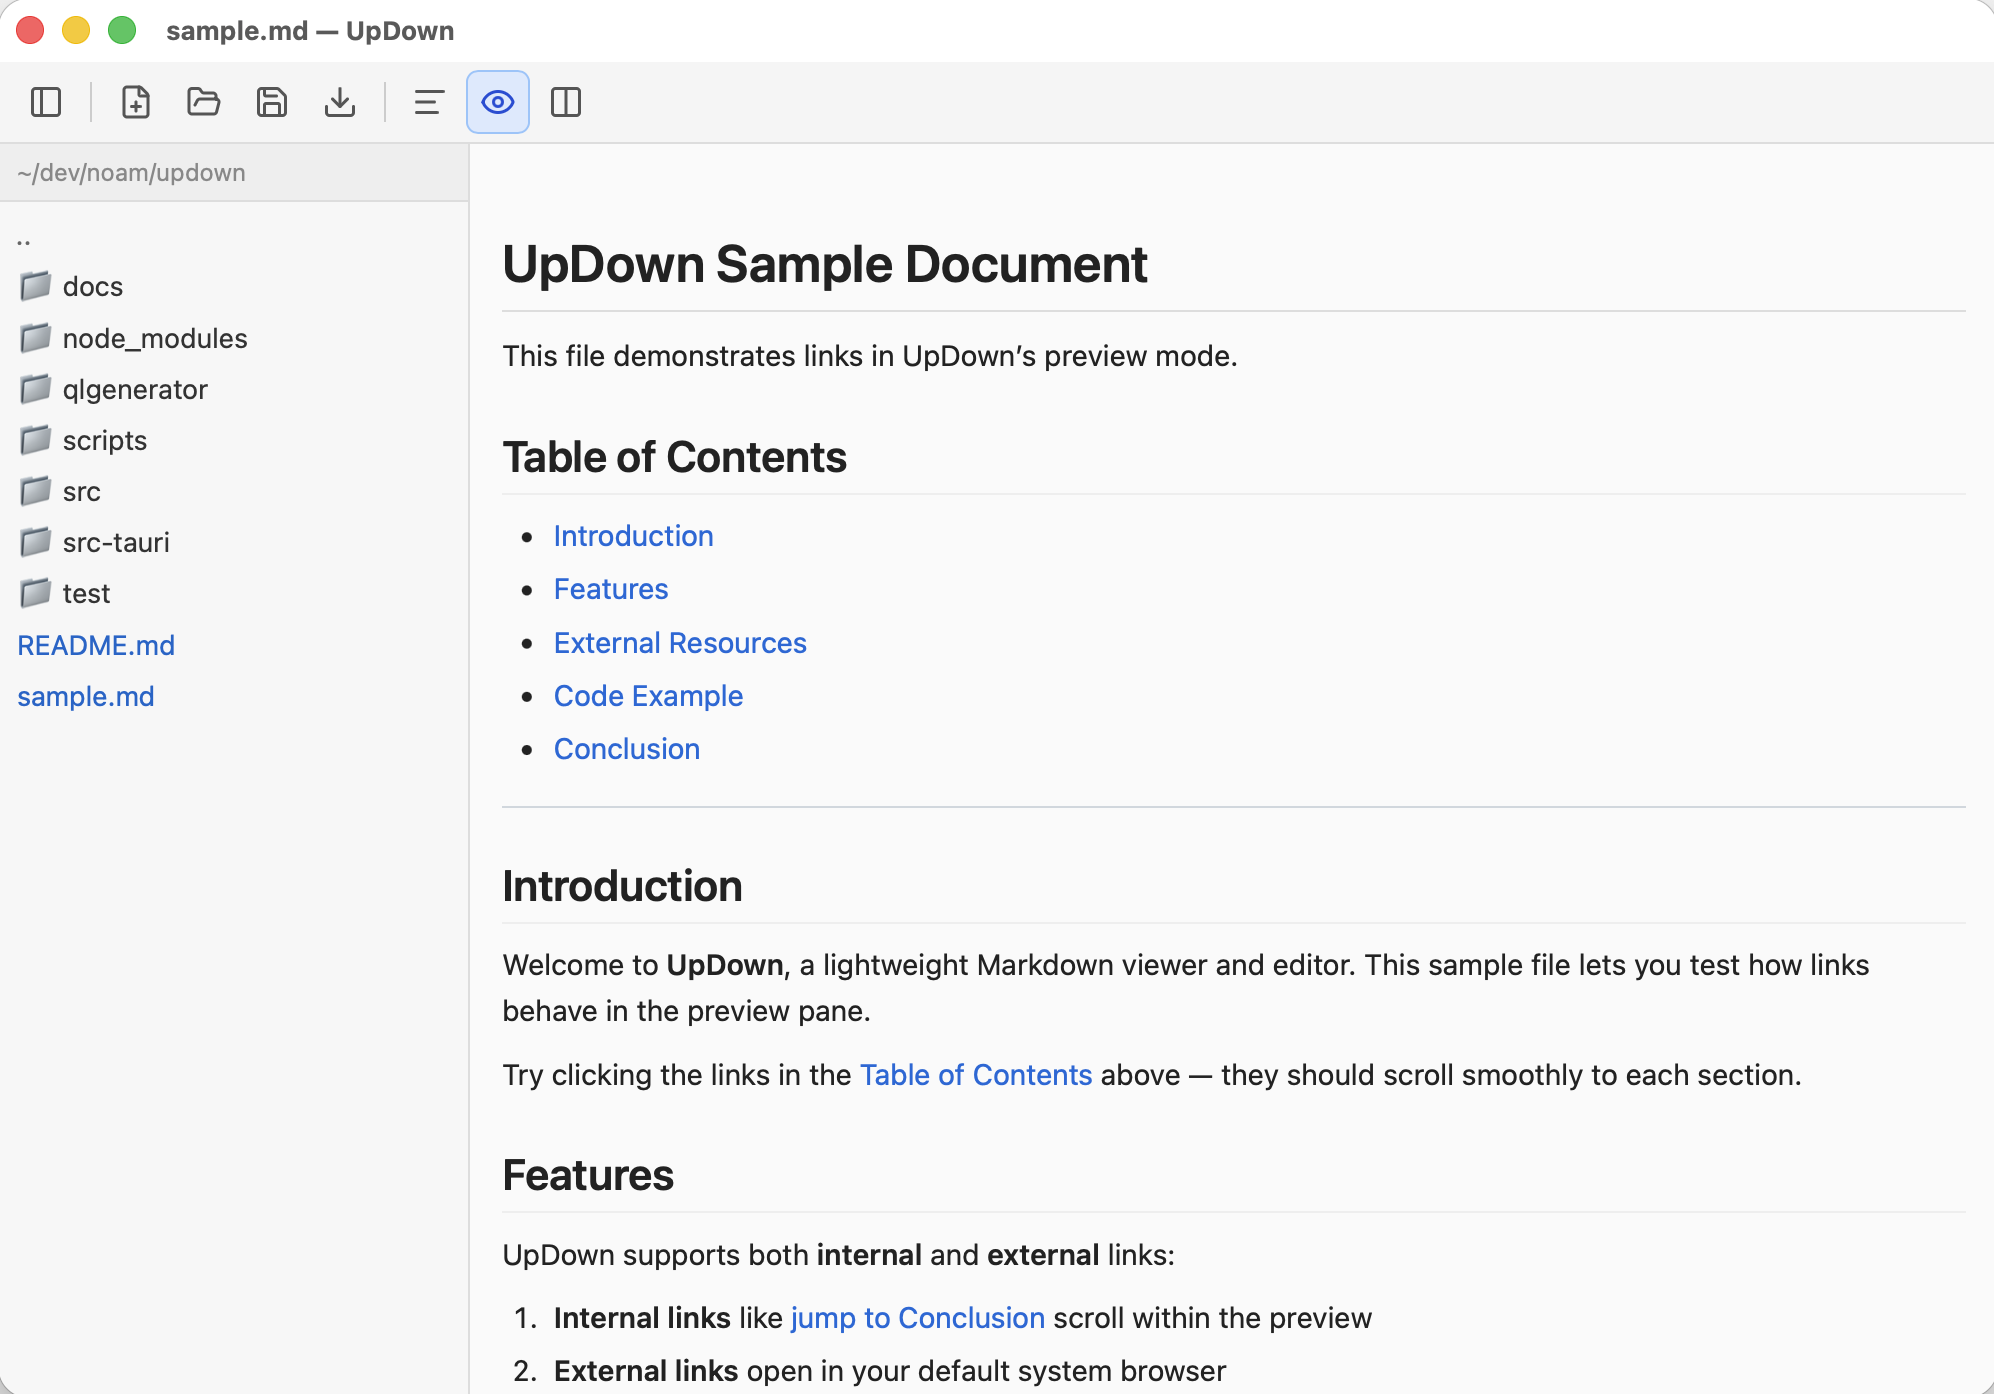The image size is (1994, 1394).
Task: Click the src folder icon
Action: pyautogui.click(x=35, y=490)
